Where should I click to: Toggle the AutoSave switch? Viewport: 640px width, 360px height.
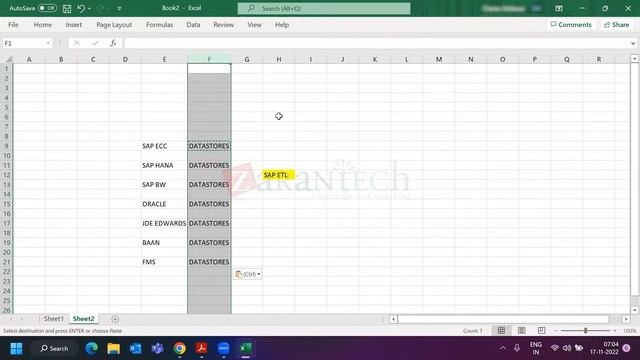(47, 8)
